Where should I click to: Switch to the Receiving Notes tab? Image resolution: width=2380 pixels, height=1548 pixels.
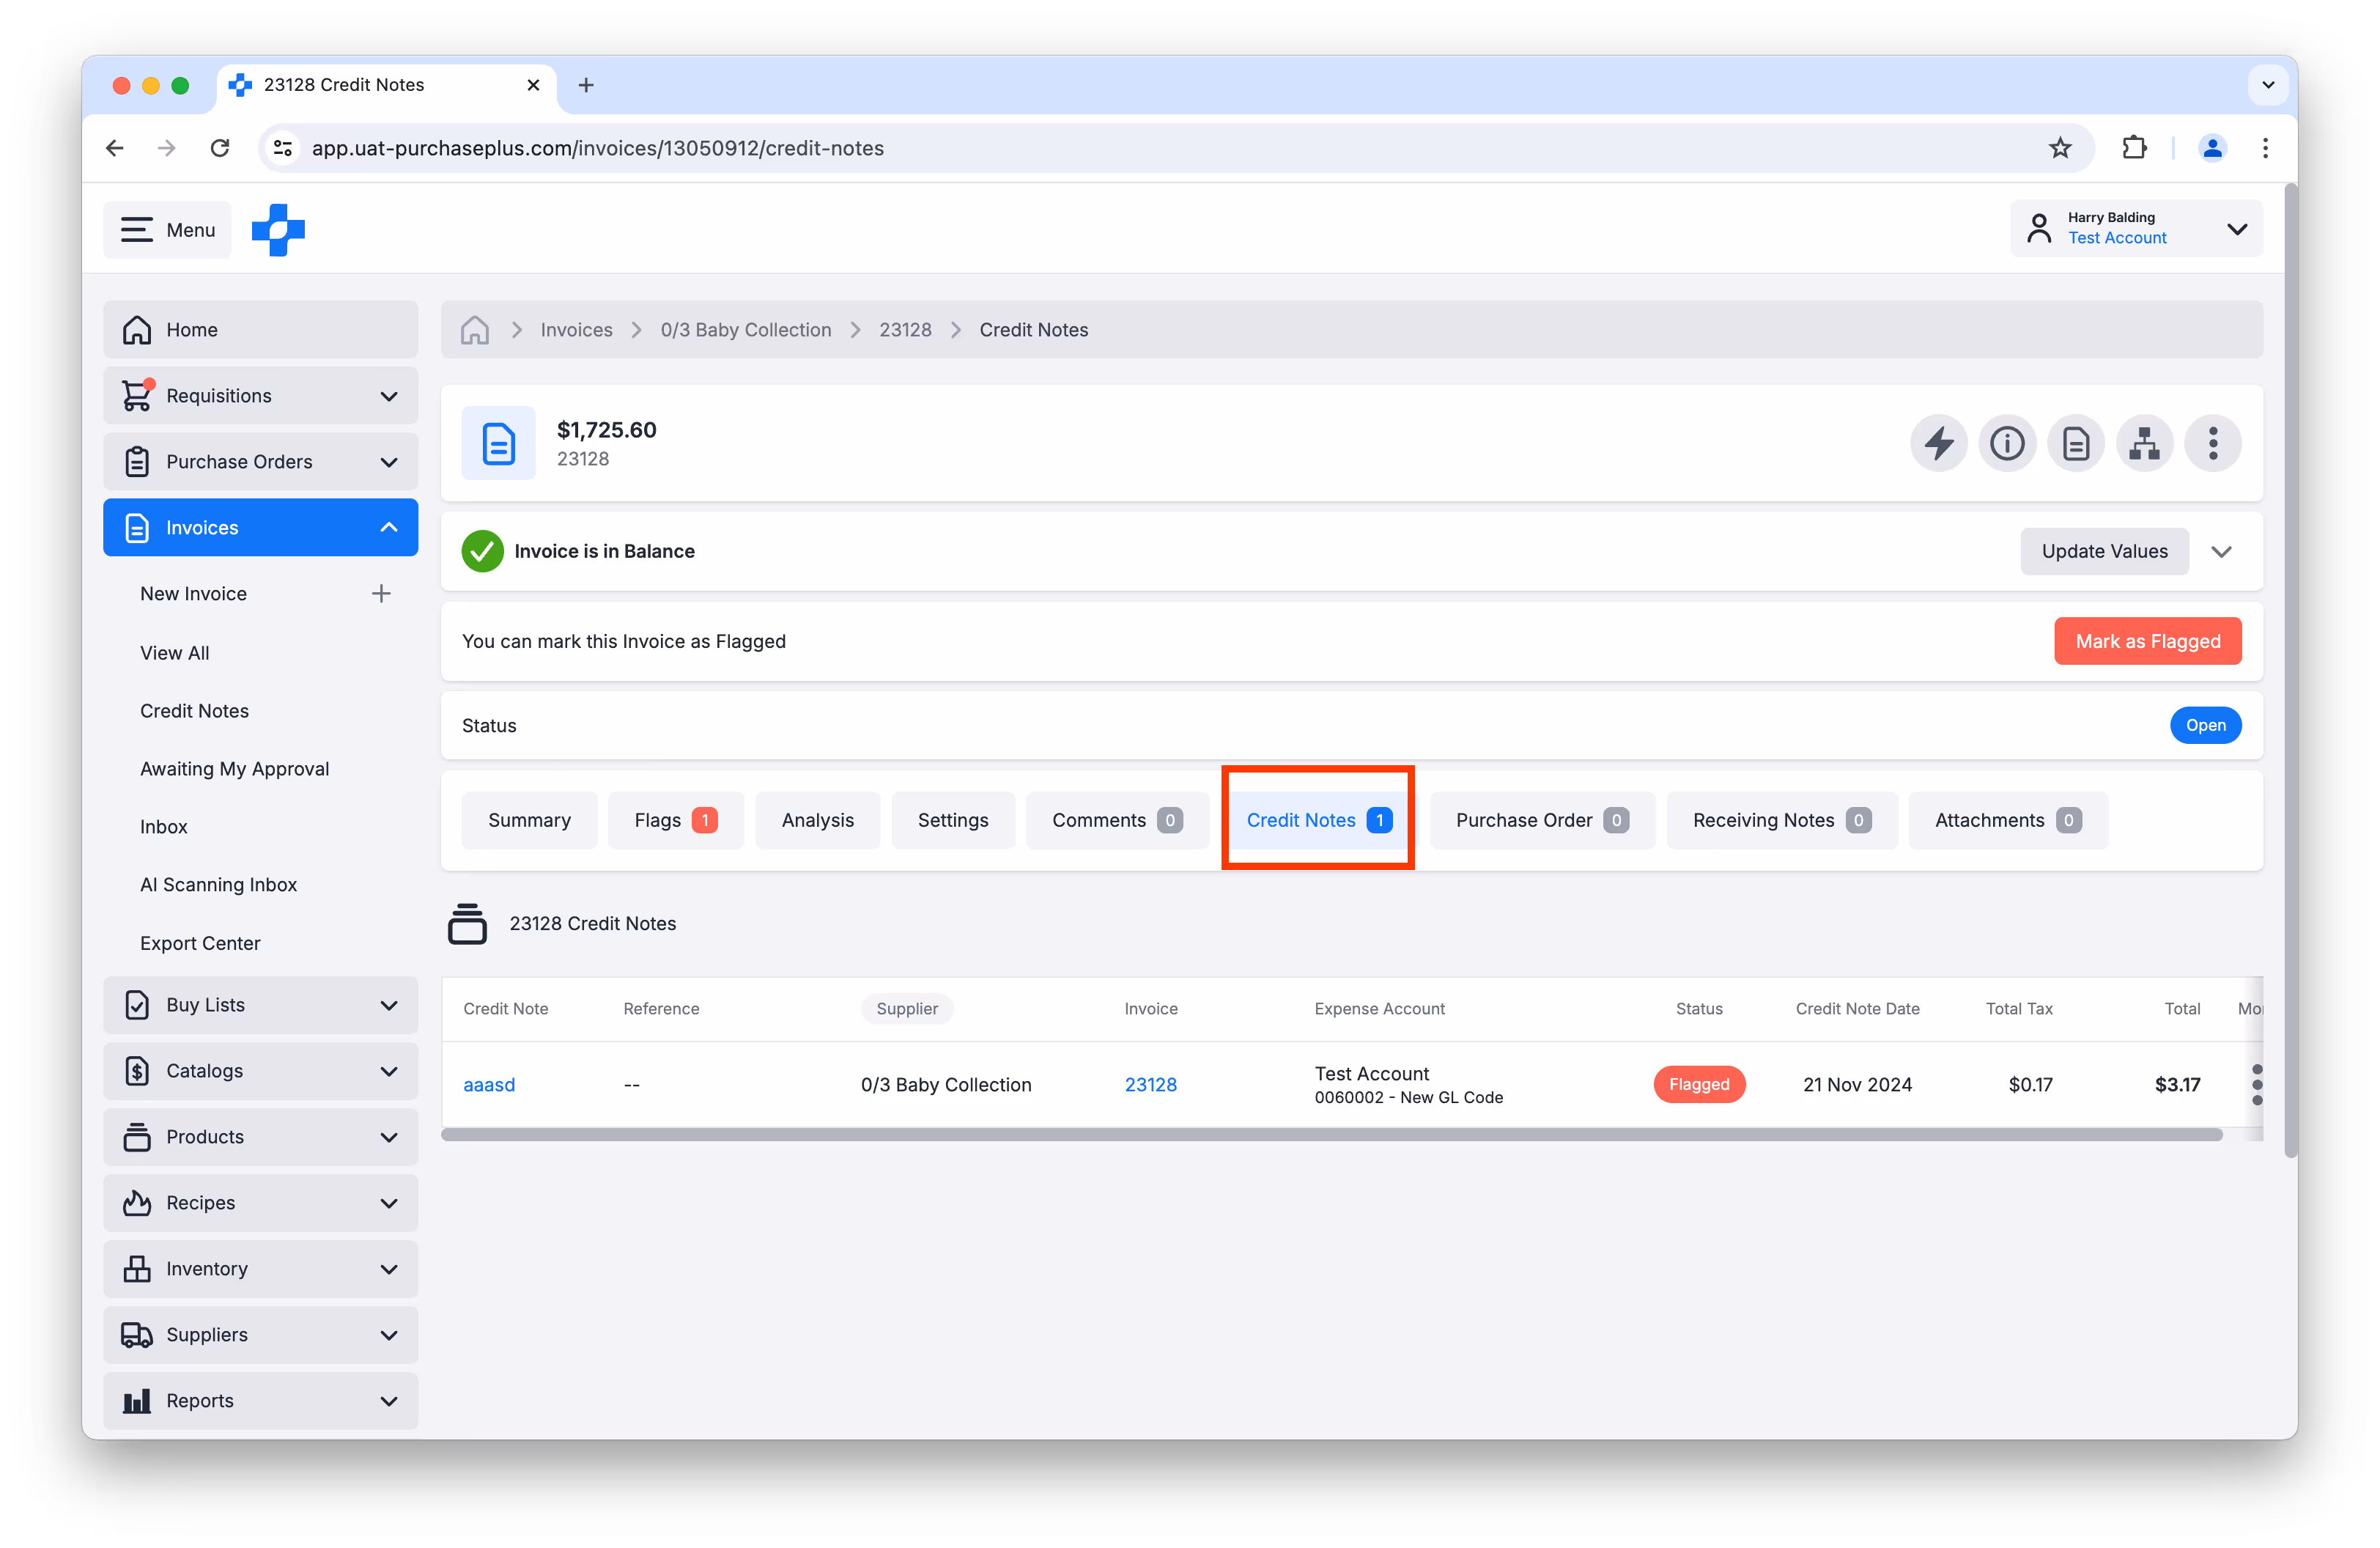pos(1781,820)
